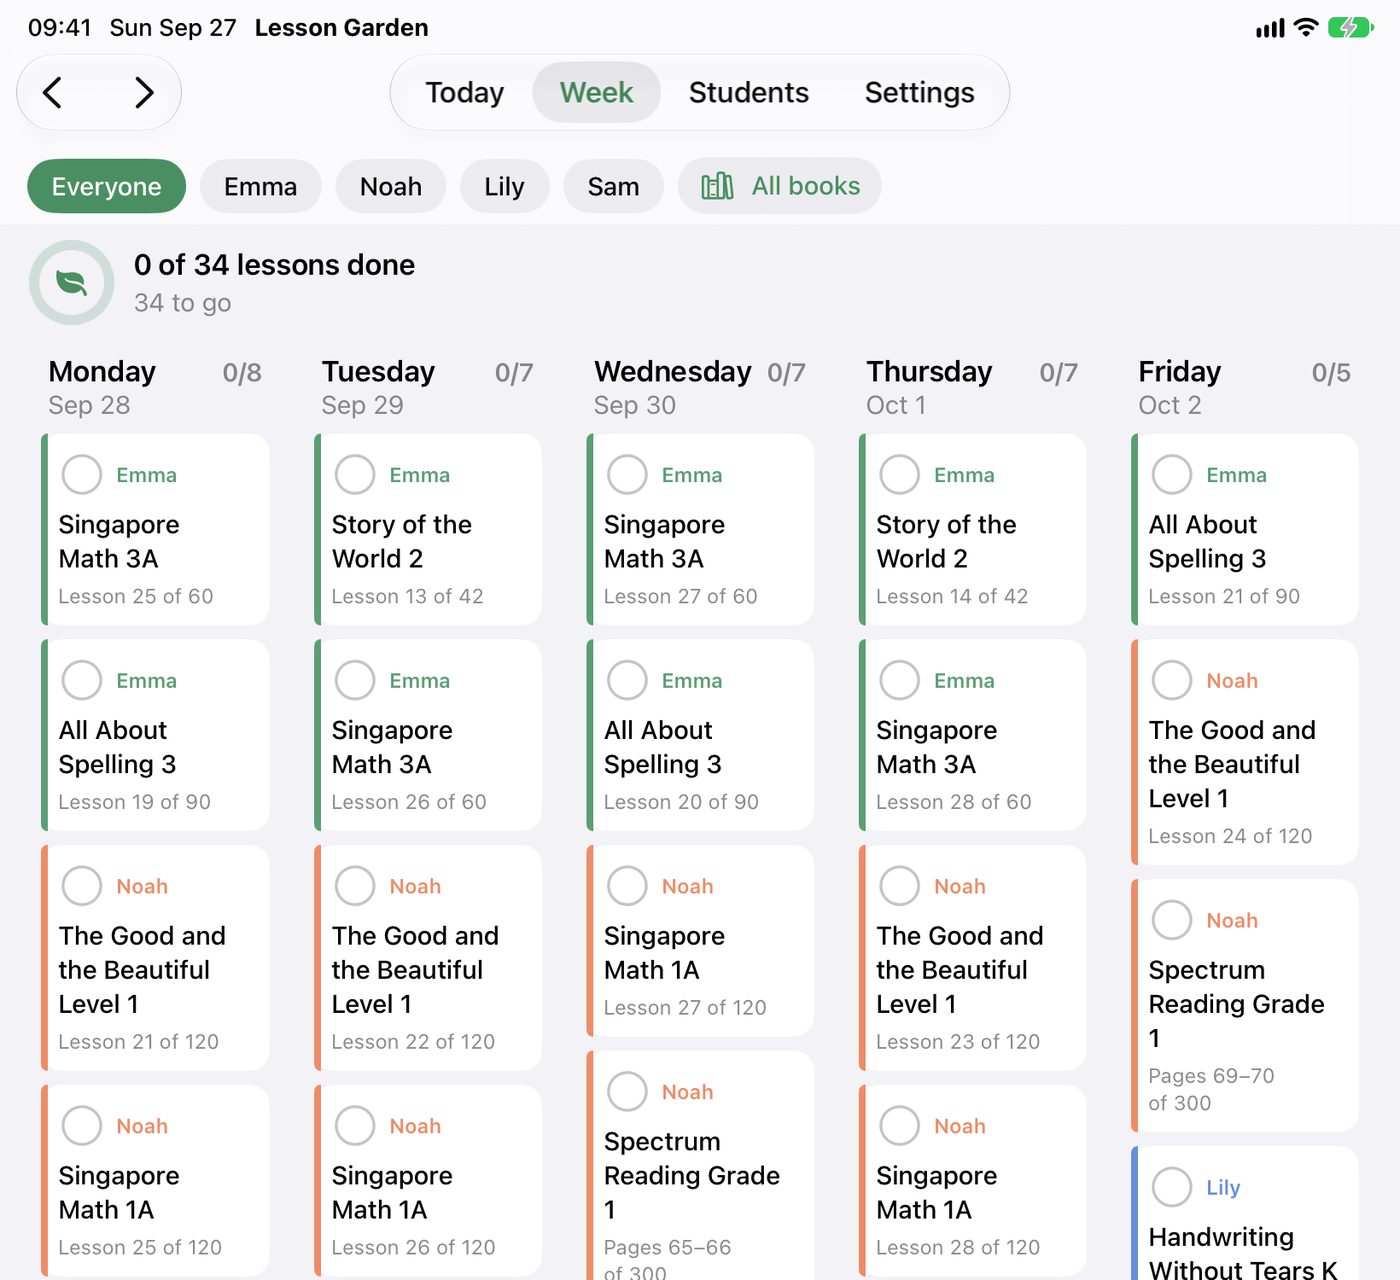
Task: Complete Friday Good and Beautiful Lesson 24
Action: pos(1172,680)
